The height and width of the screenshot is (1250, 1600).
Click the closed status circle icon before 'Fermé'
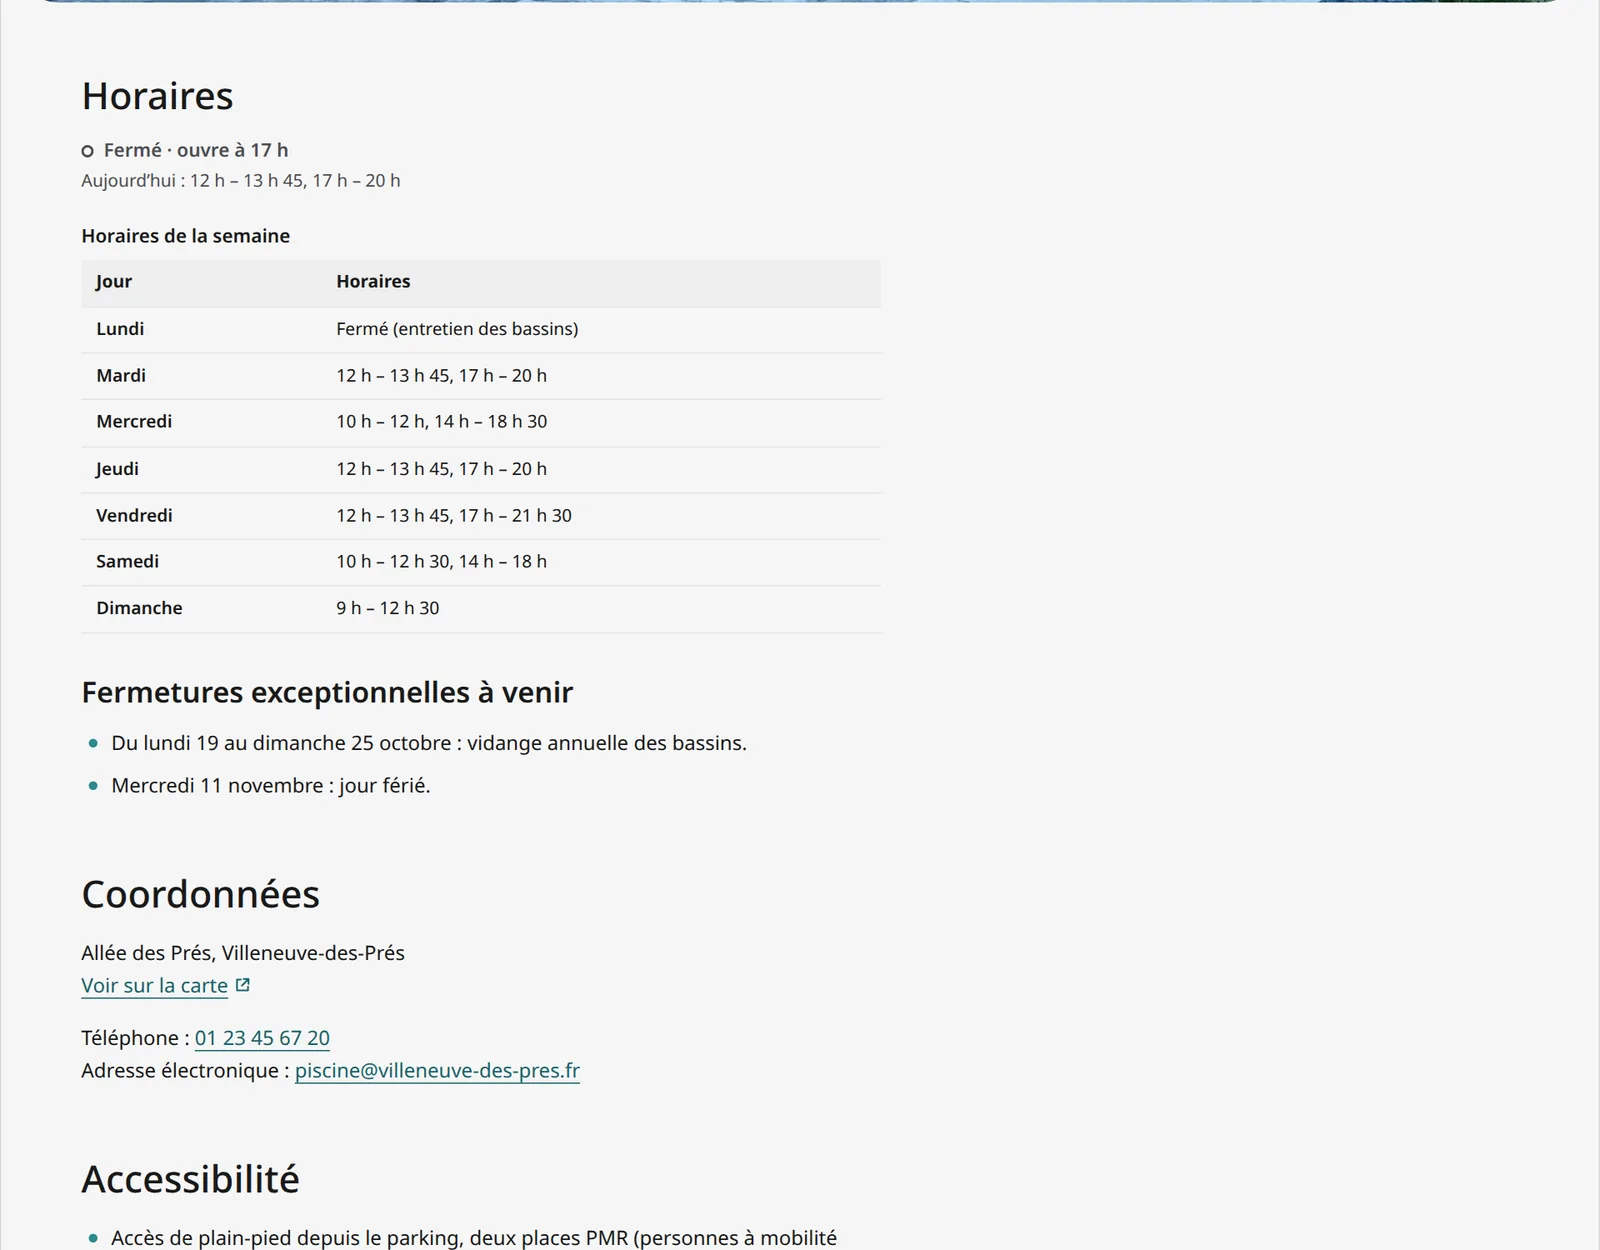click(88, 151)
